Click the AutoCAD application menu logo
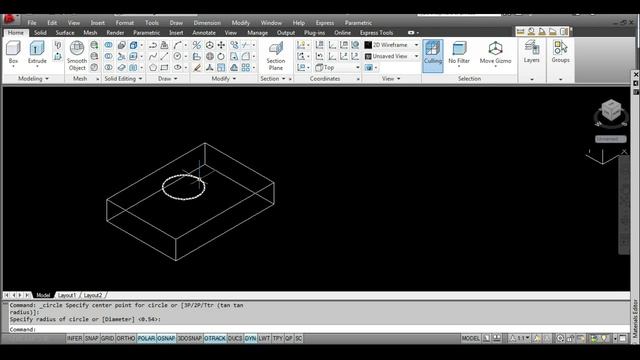 pos(9,19)
